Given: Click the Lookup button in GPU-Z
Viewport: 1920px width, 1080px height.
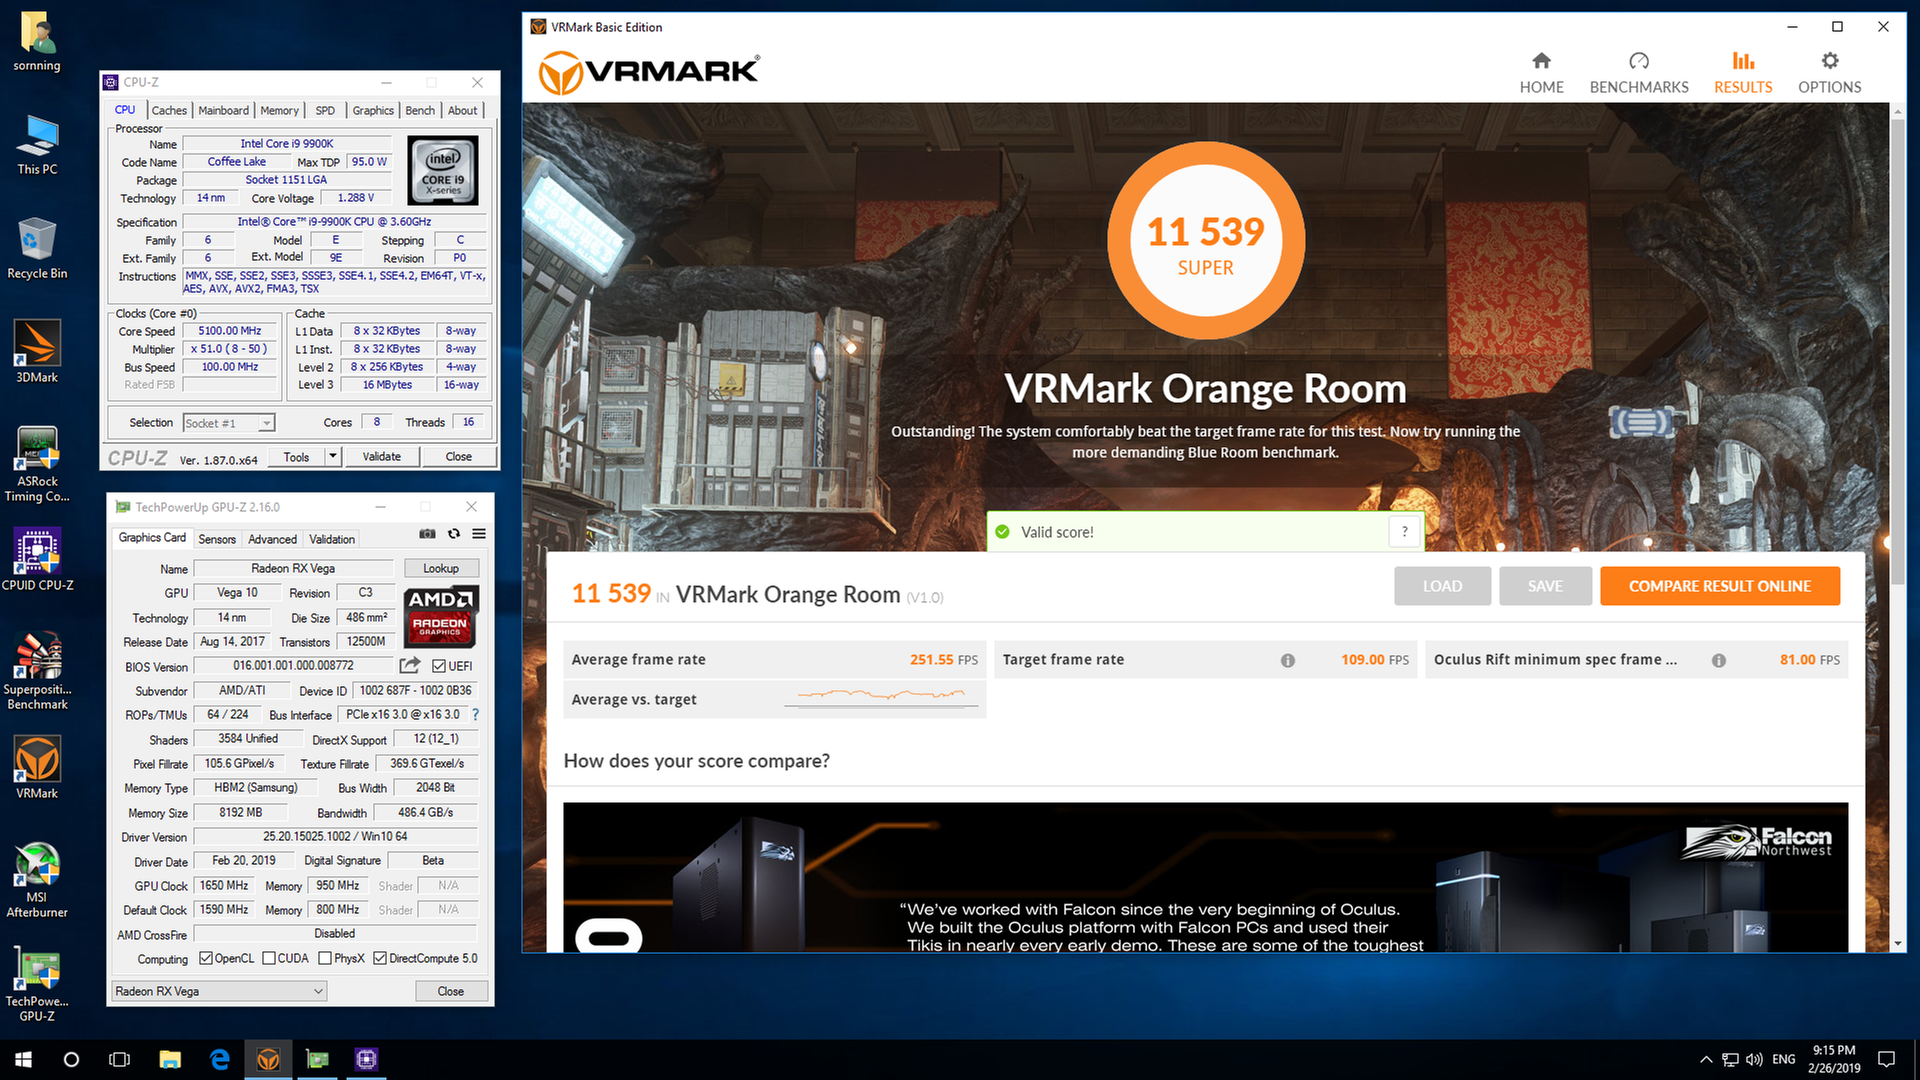Looking at the screenshot, I should (x=441, y=568).
